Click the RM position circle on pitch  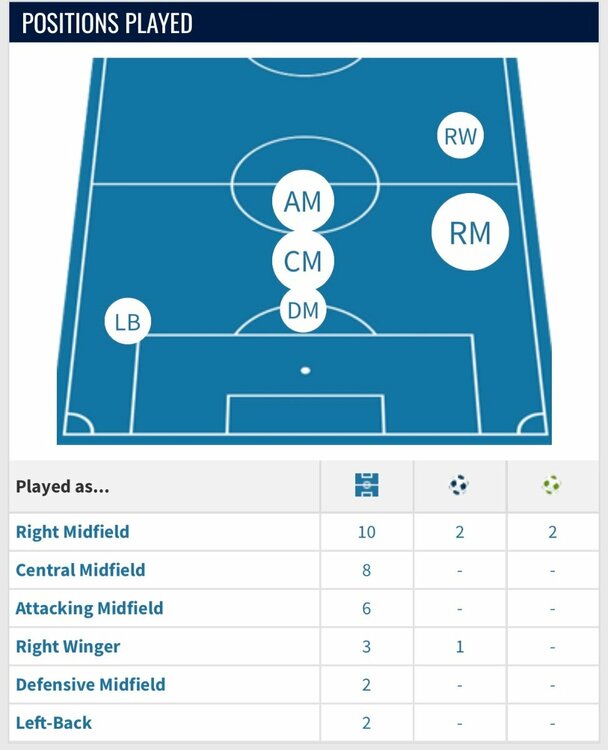tap(470, 233)
